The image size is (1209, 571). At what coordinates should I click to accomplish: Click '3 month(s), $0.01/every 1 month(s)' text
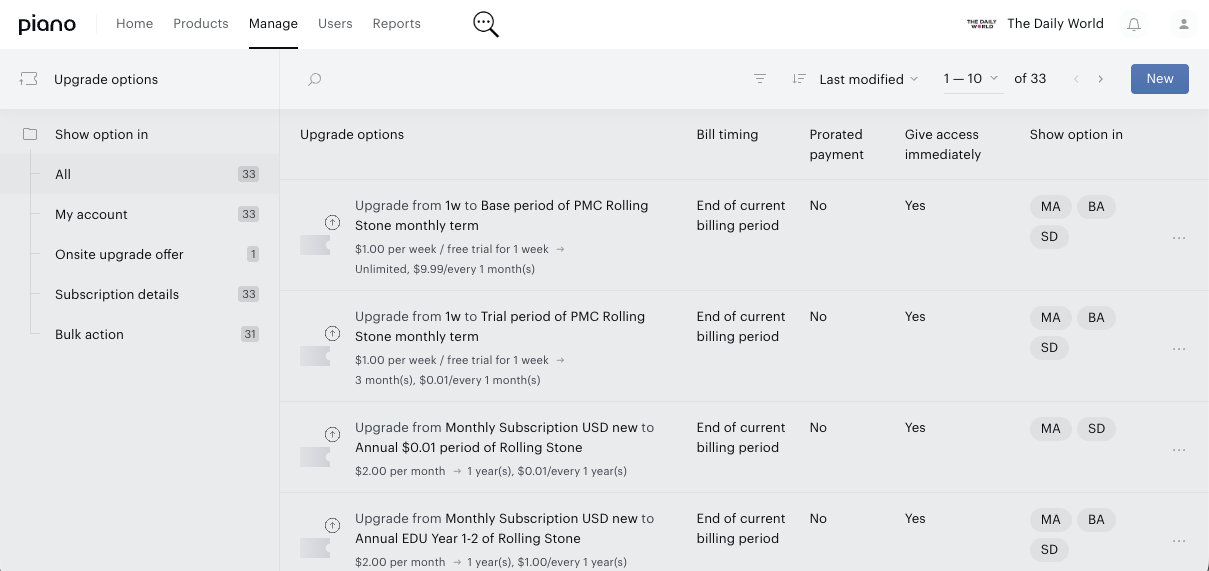(x=448, y=380)
